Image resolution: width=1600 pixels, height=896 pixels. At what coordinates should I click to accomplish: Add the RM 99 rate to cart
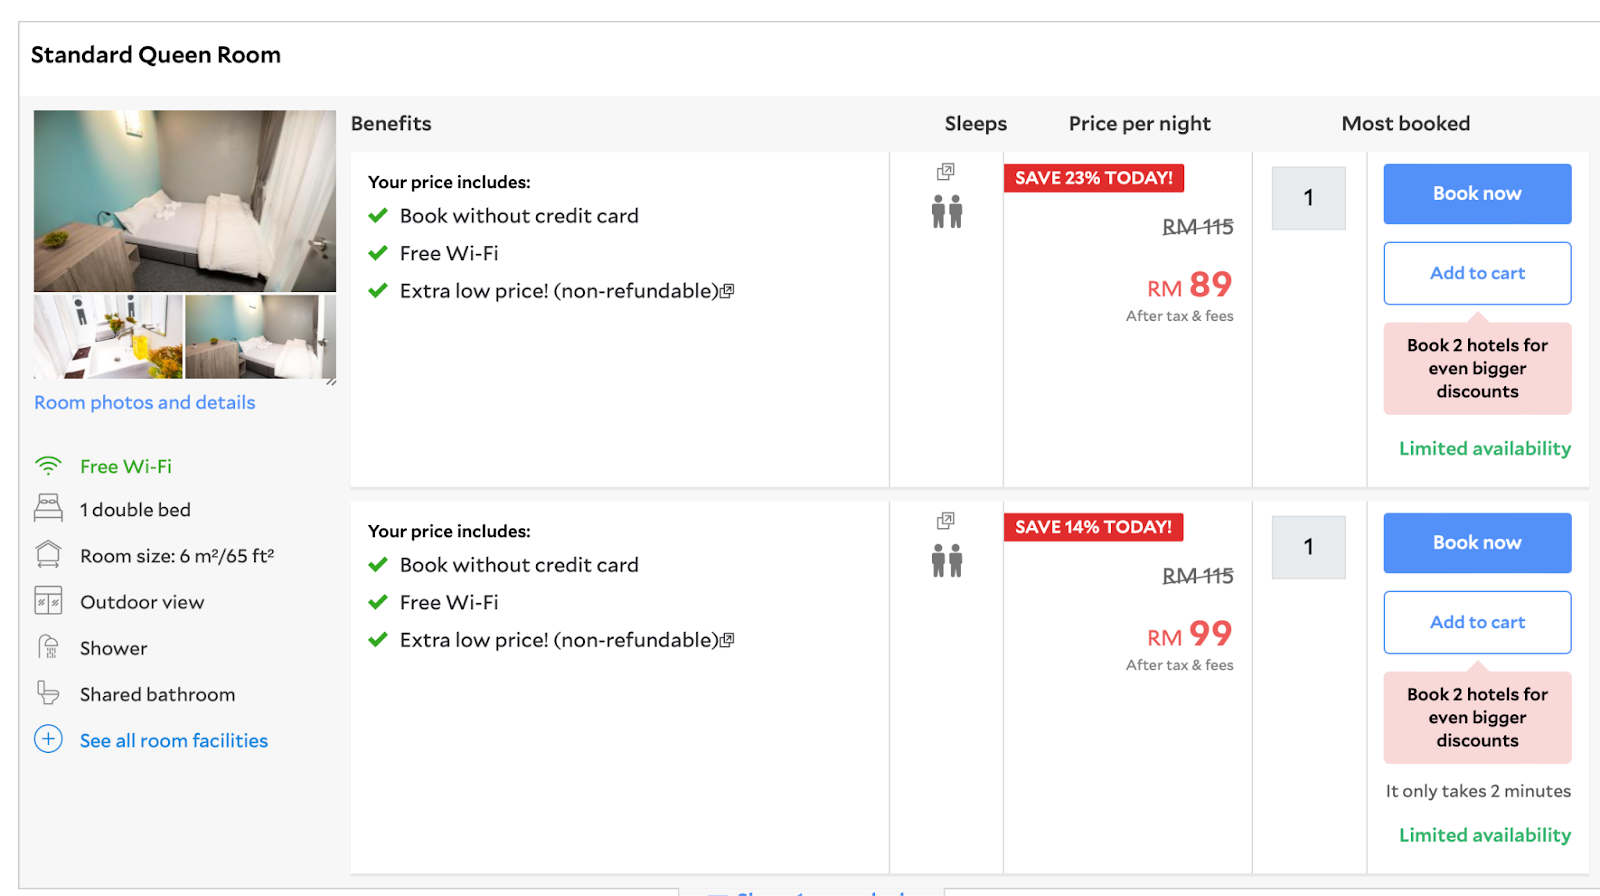1477,622
